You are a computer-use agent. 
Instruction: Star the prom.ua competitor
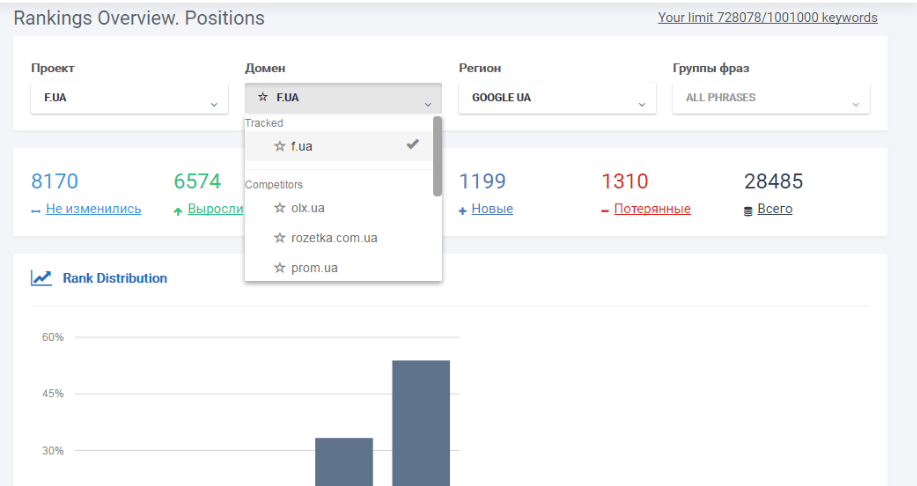click(280, 268)
